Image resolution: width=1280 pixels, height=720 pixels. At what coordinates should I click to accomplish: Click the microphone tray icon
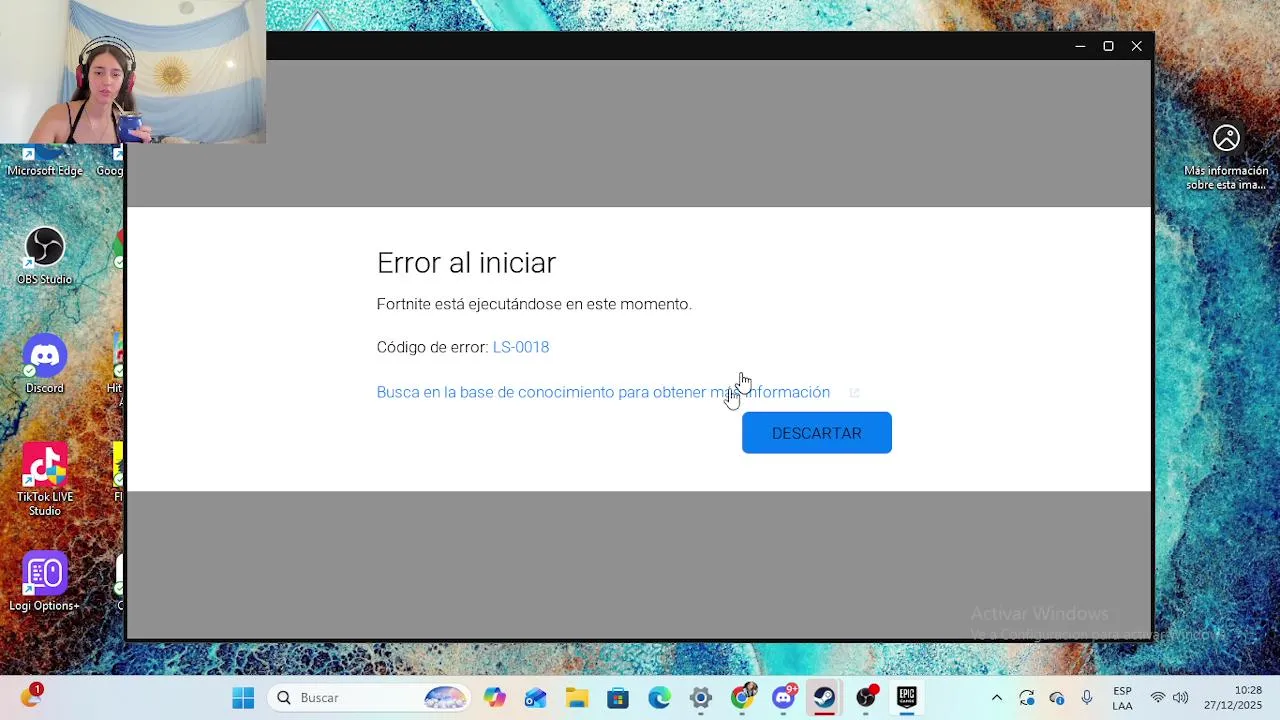(x=1086, y=698)
